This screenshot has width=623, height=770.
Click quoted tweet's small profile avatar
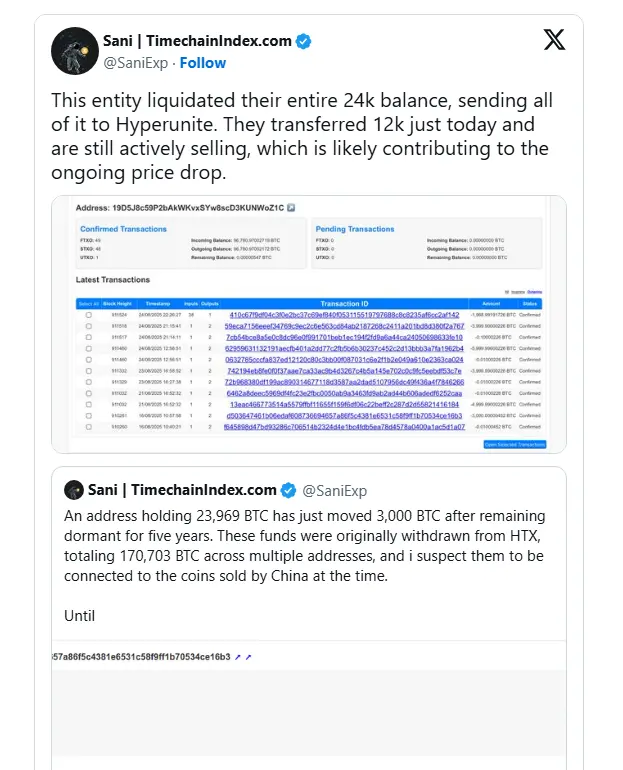[x=73, y=490]
